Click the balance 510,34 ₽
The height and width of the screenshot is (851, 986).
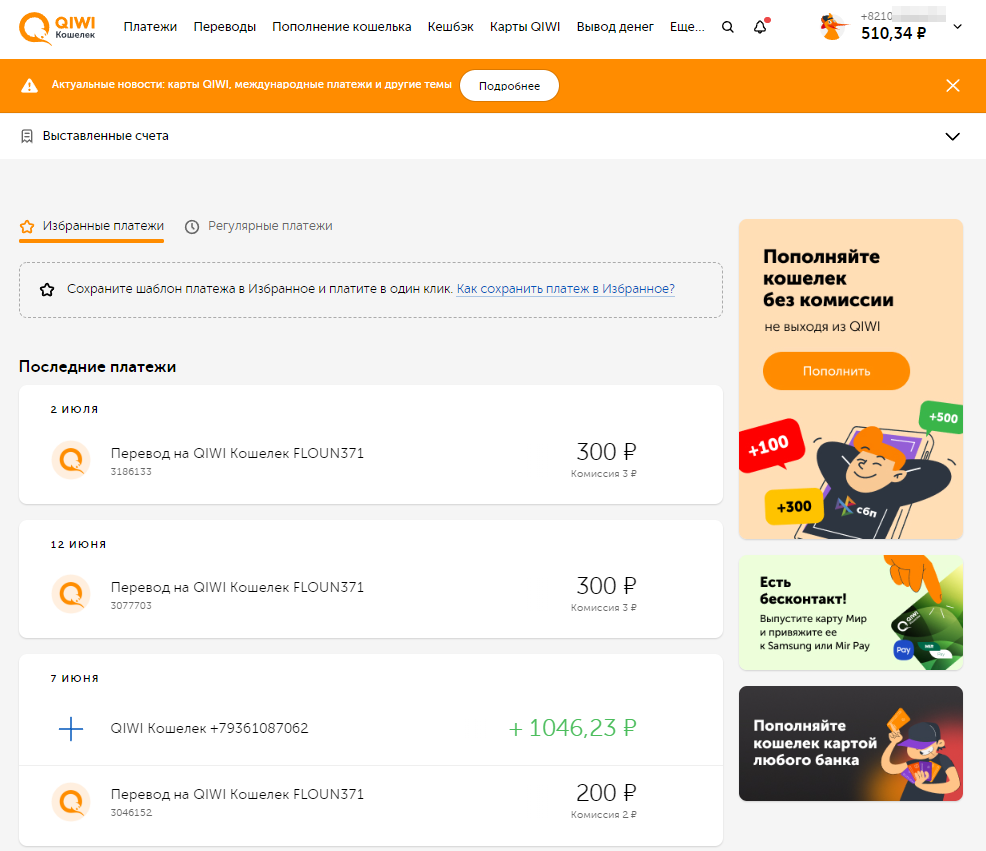point(893,33)
